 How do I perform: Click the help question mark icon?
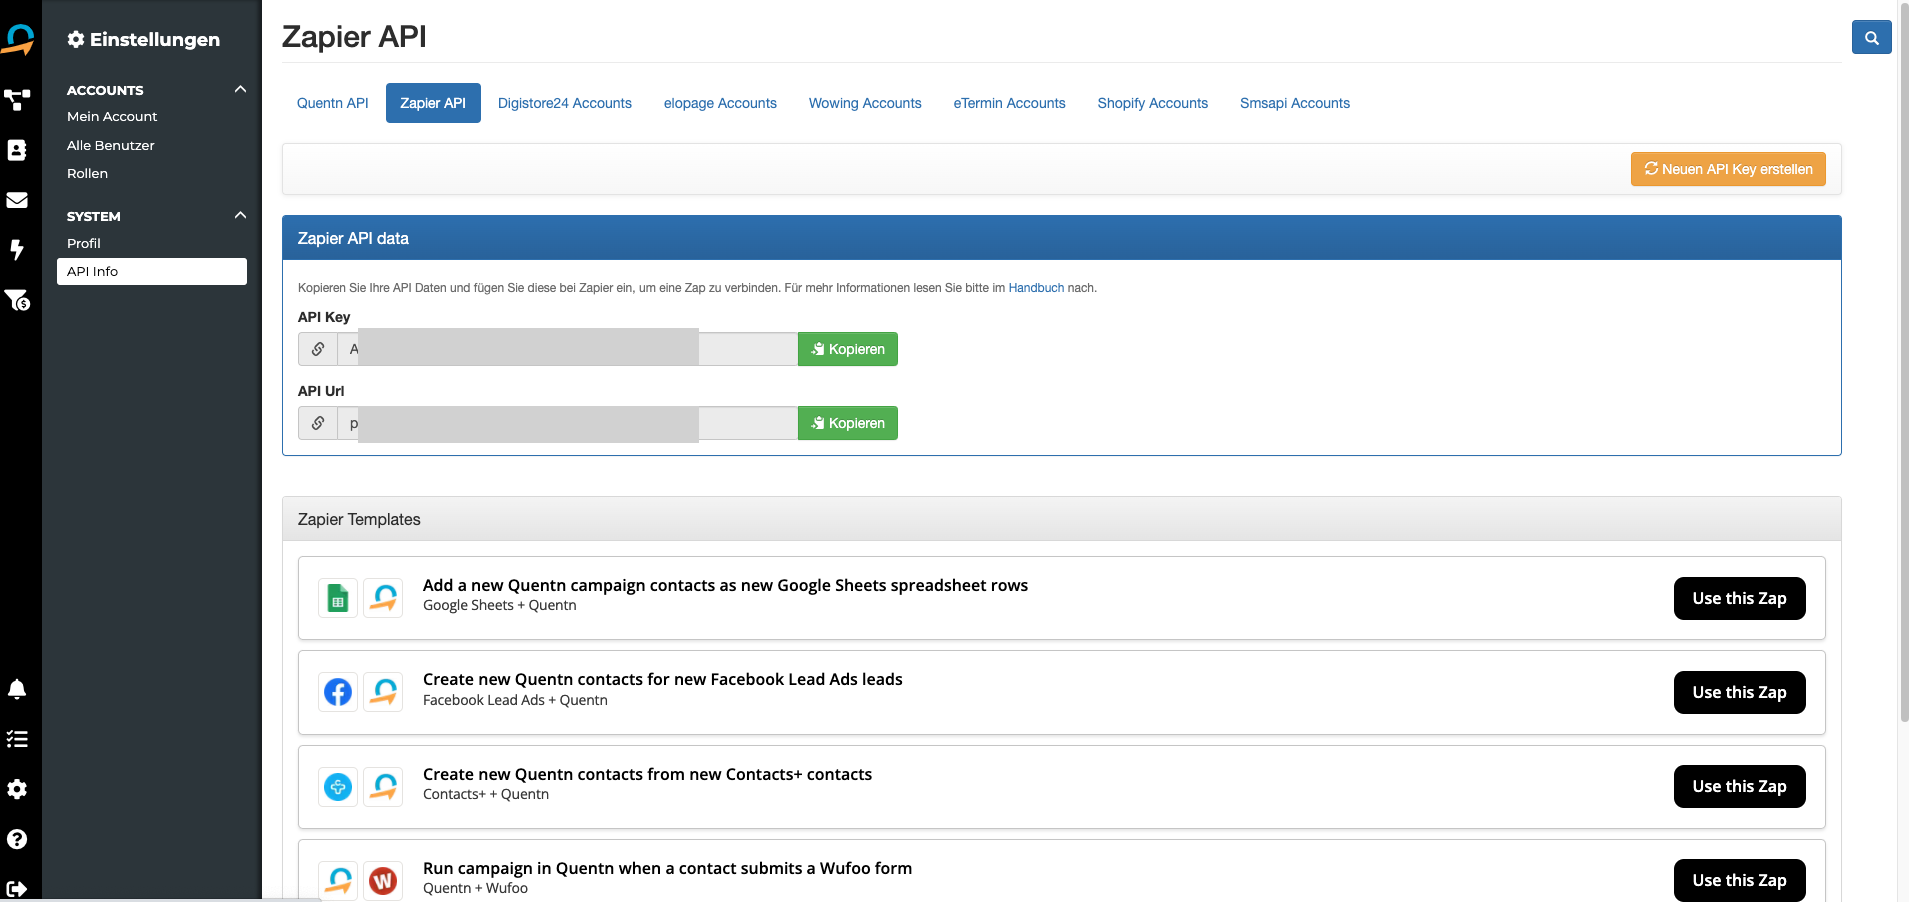(x=17, y=839)
